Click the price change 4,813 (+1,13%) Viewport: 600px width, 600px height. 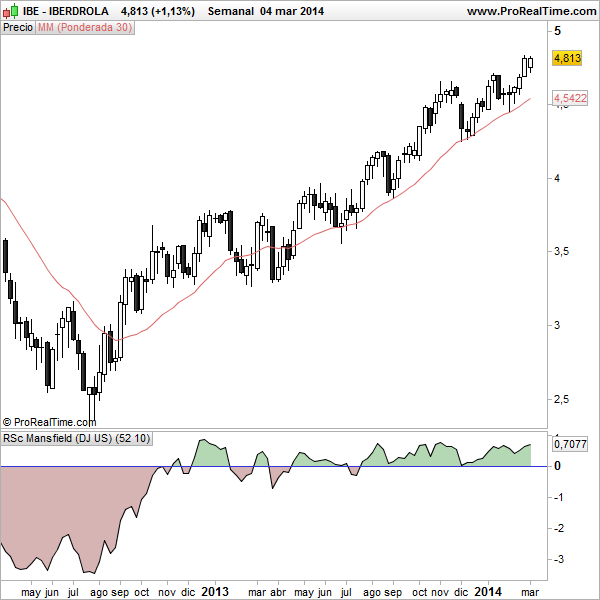pyautogui.click(x=158, y=11)
